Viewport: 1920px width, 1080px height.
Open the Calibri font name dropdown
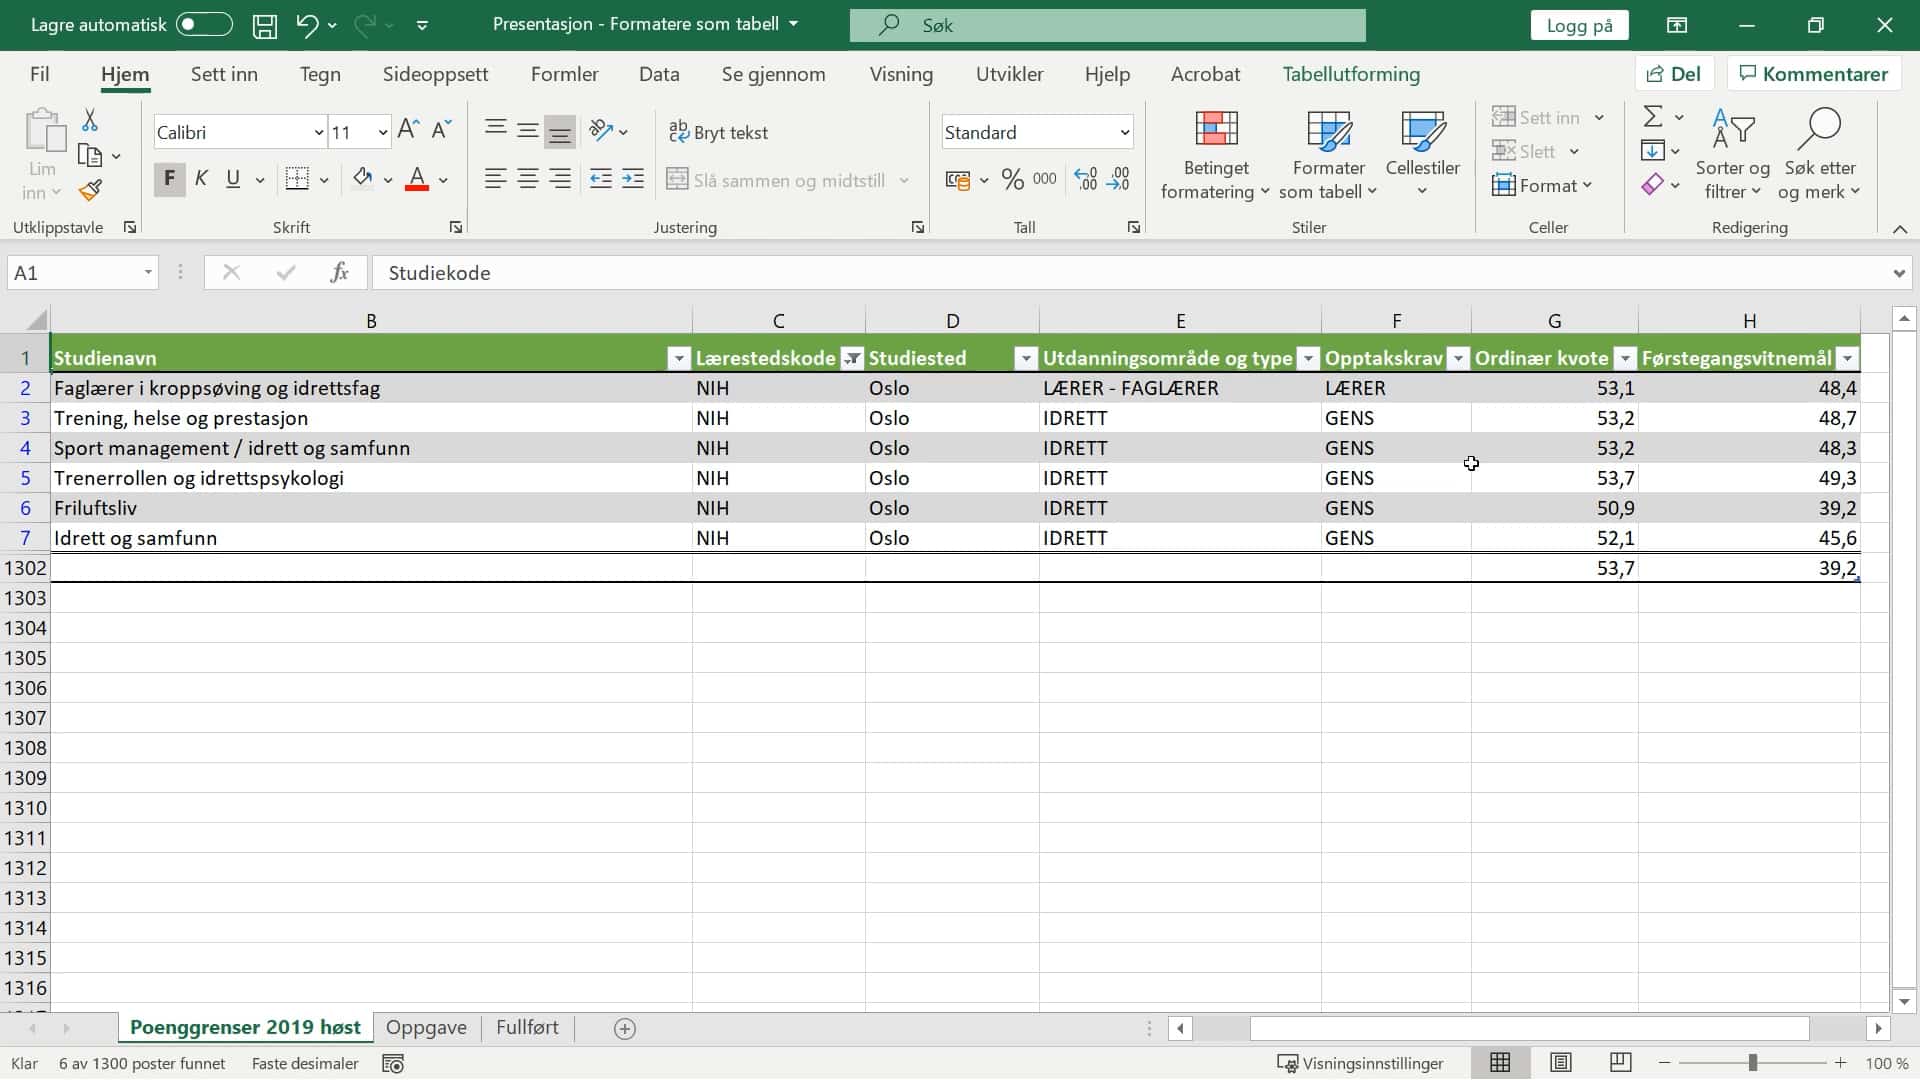(x=319, y=132)
